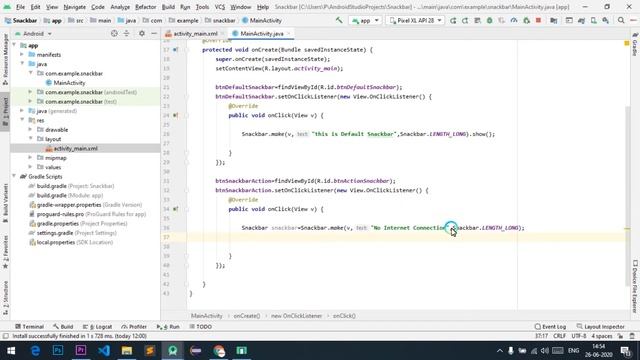Click the Search Everywhere magnifier icon
The image size is (640, 360).
tap(621, 20)
